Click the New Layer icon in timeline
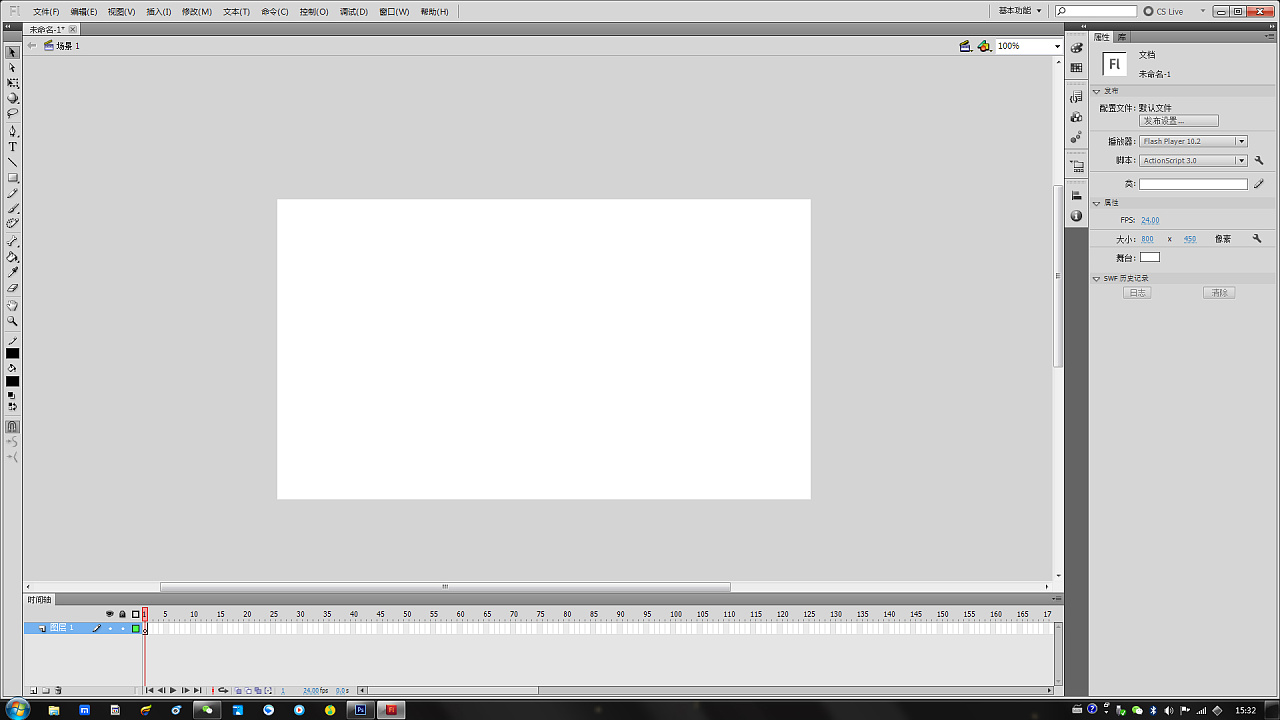Image resolution: width=1280 pixels, height=720 pixels. tap(33, 690)
